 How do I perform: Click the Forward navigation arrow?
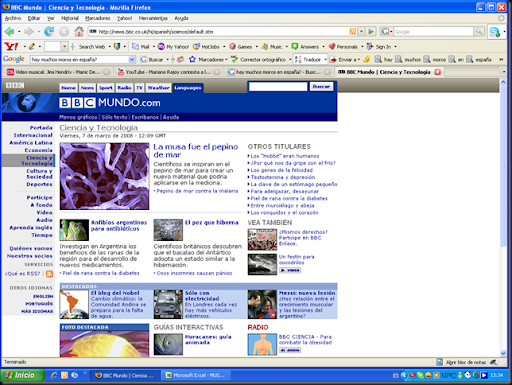click(x=29, y=32)
